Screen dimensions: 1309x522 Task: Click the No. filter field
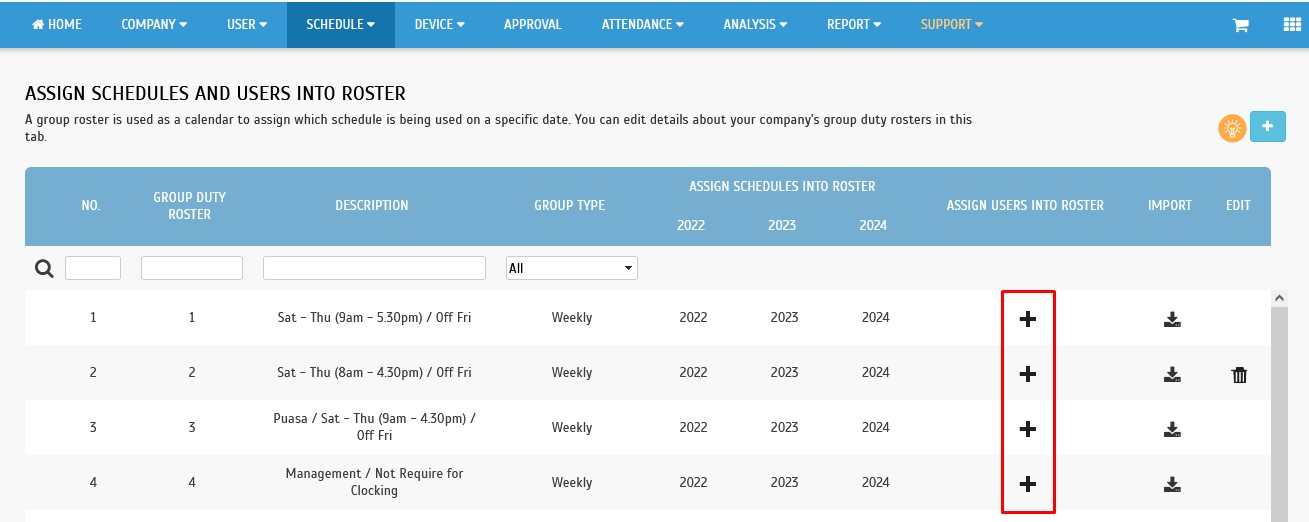coord(93,268)
